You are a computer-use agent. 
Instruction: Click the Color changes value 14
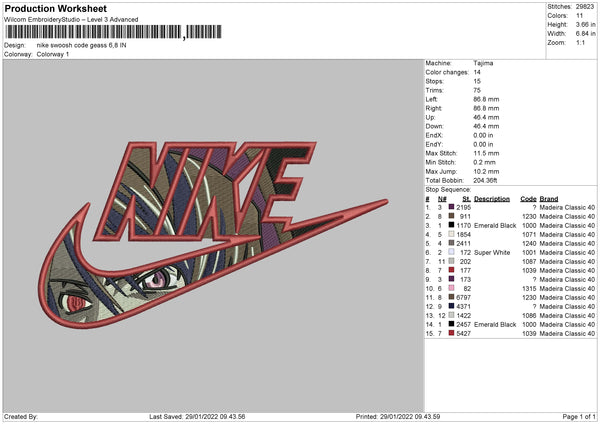pyautogui.click(x=477, y=72)
